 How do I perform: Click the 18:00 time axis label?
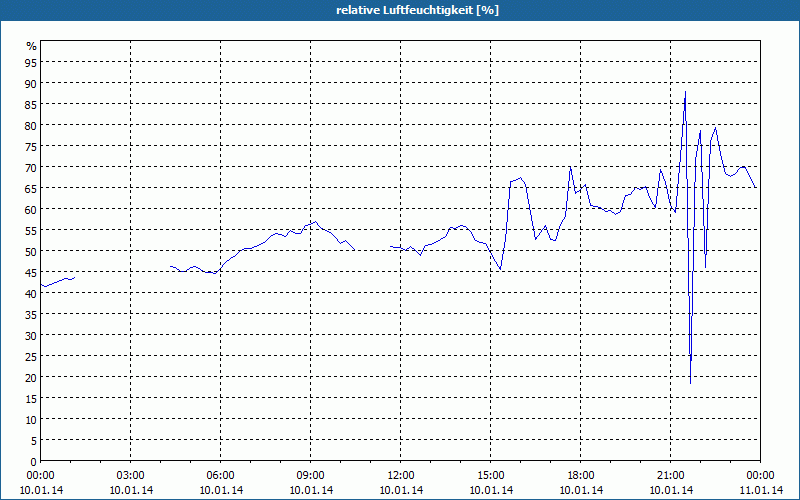click(x=581, y=476)
